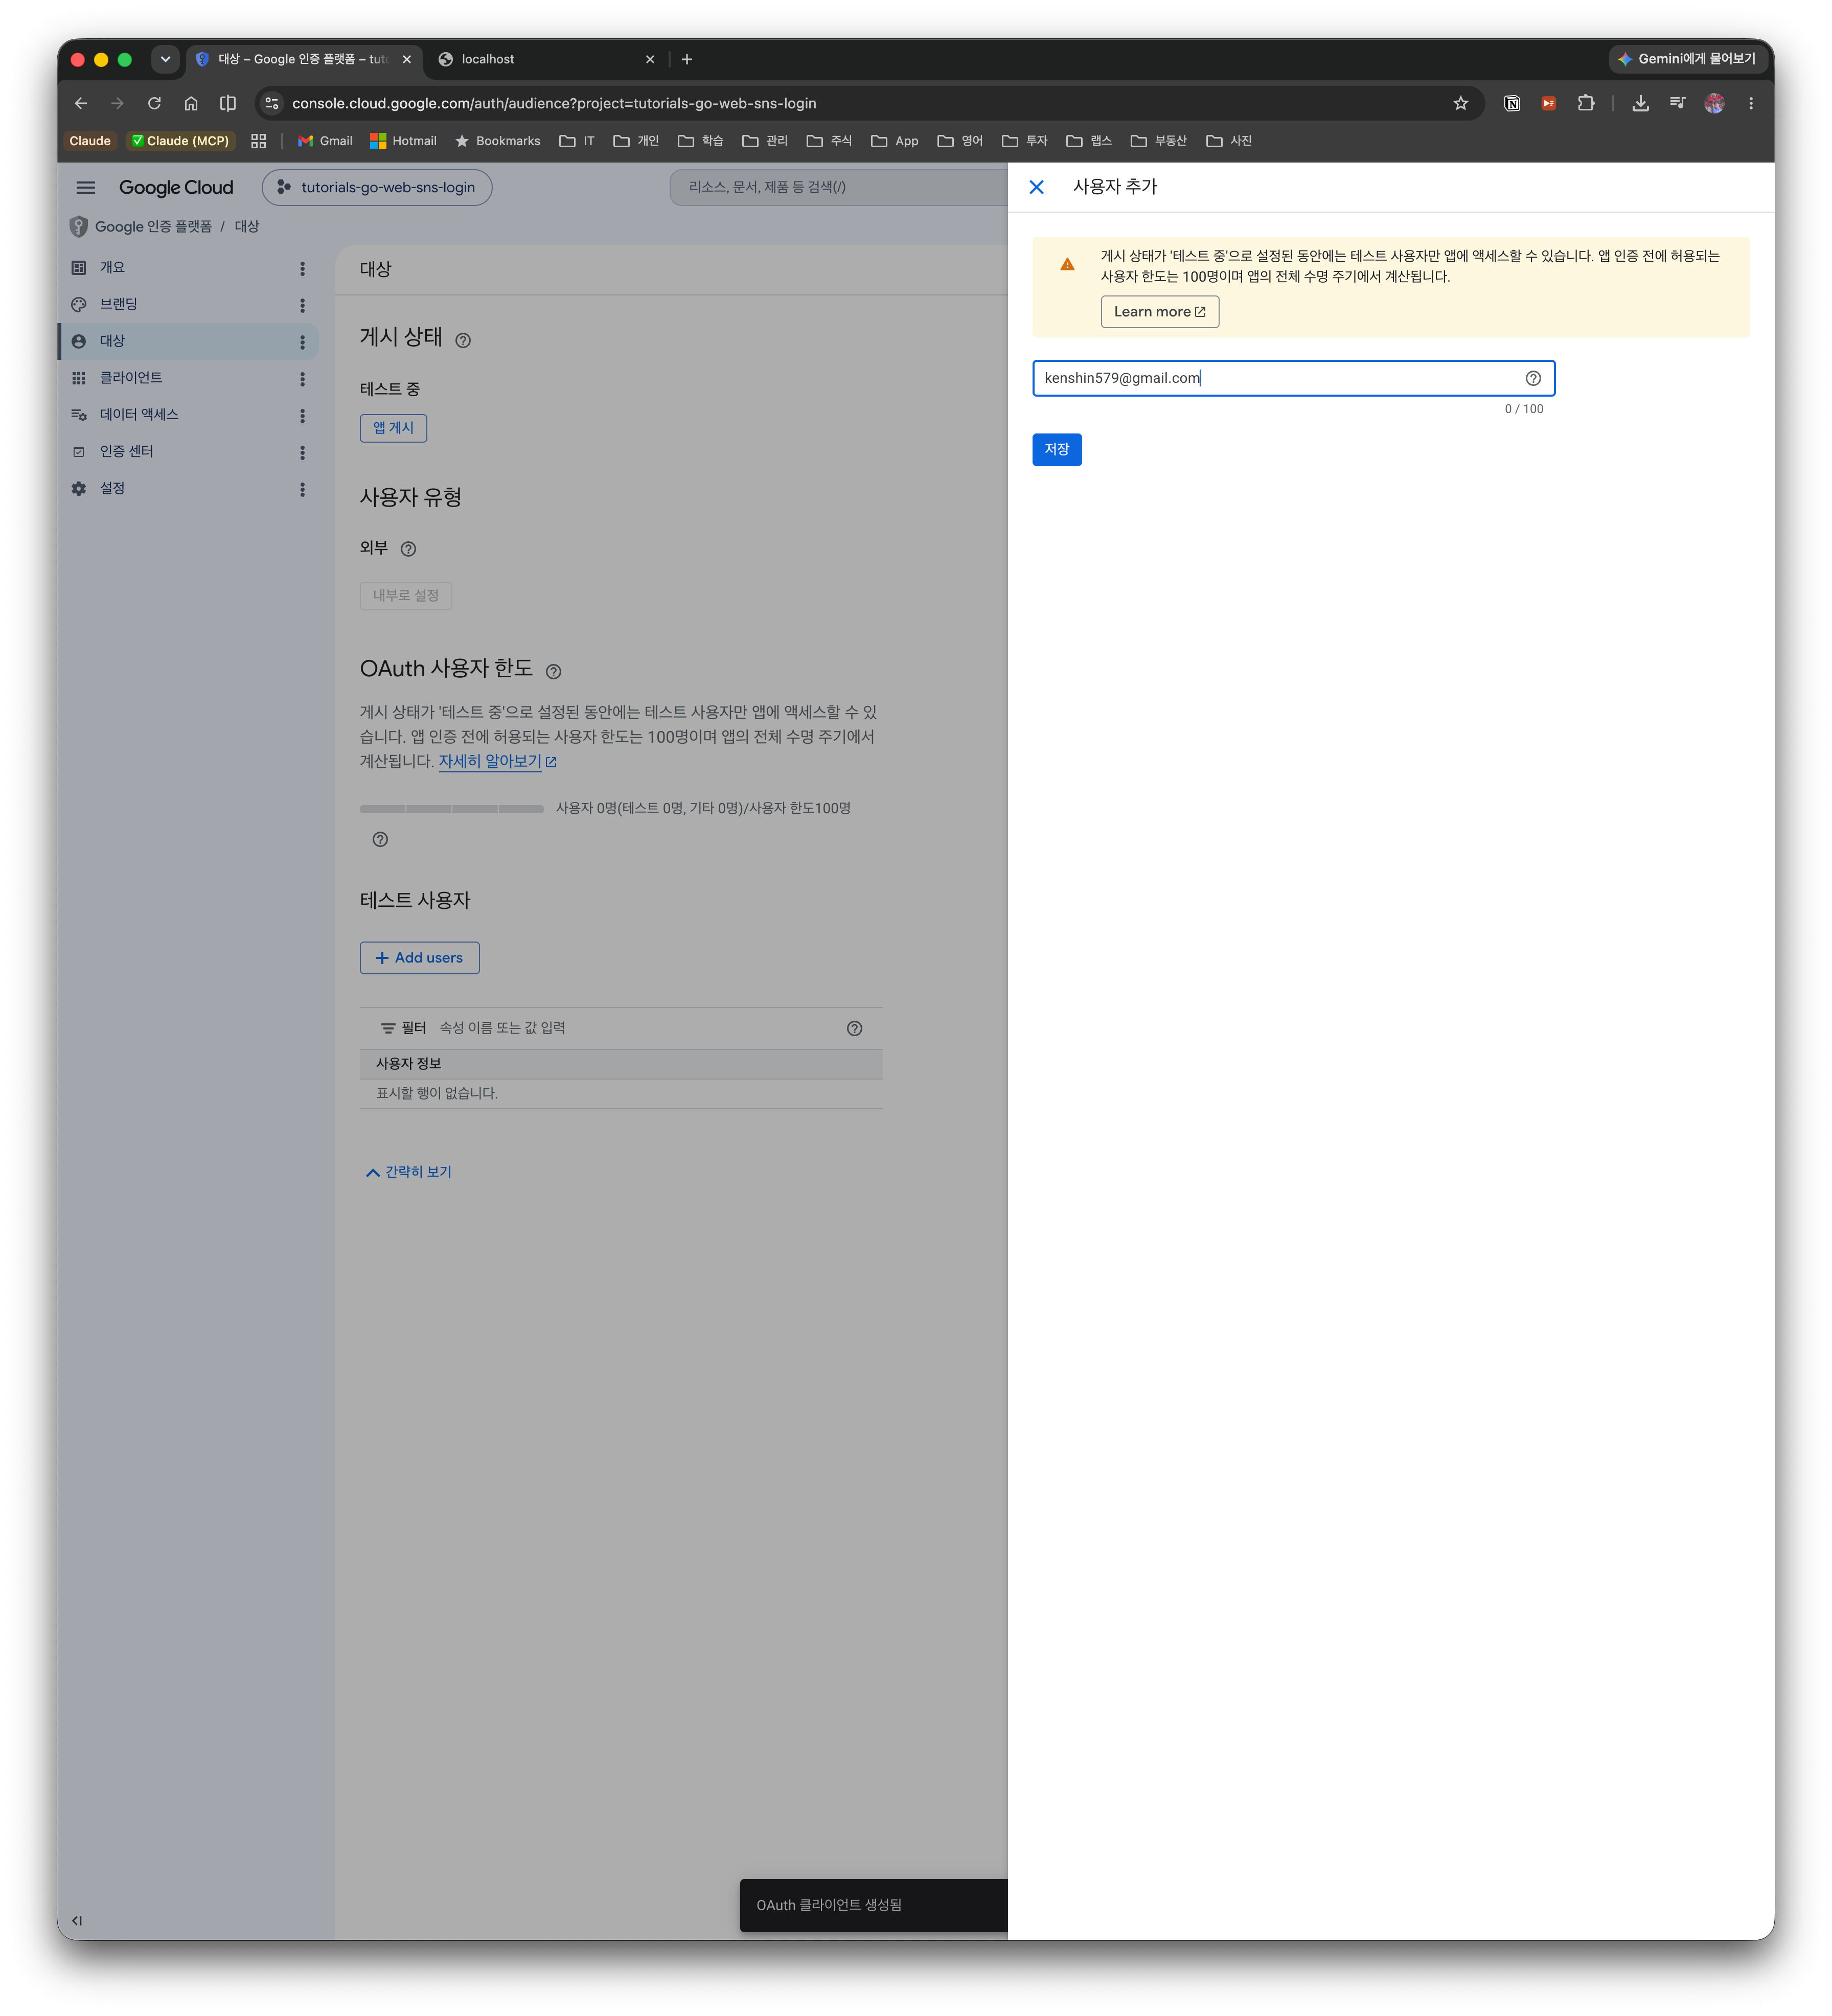The image size is (1832, 2016).
Task: Open Learn more link in warning banner
Action: [x=1159, y=312]
